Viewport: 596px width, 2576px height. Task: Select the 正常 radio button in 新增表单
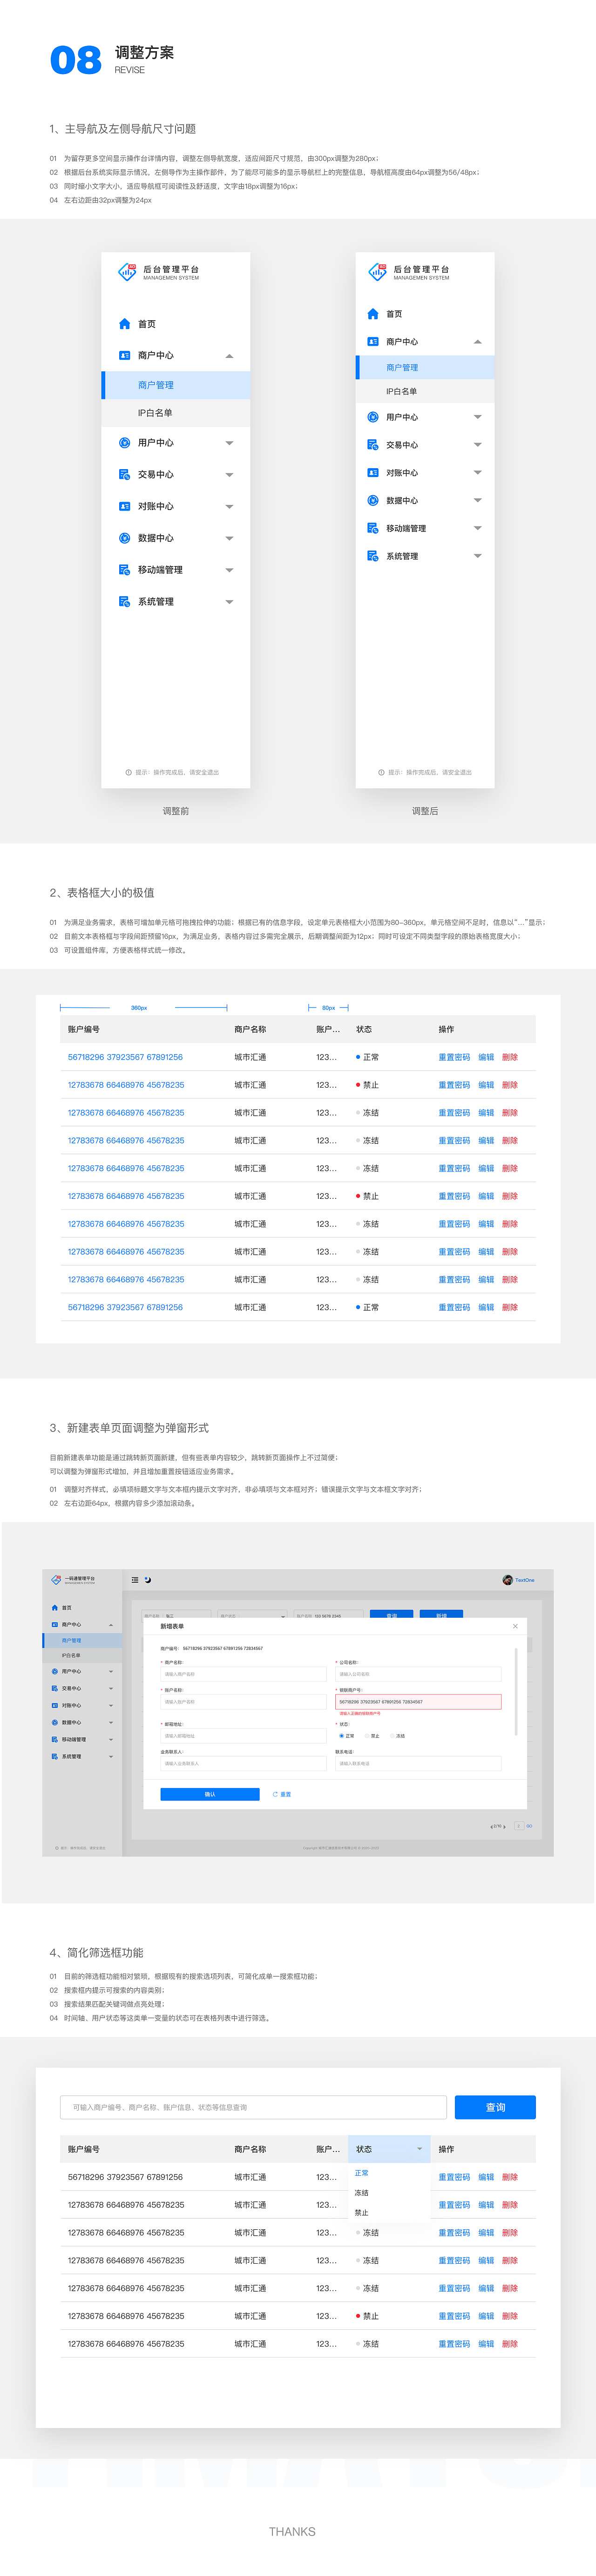tap(342, 1736)
